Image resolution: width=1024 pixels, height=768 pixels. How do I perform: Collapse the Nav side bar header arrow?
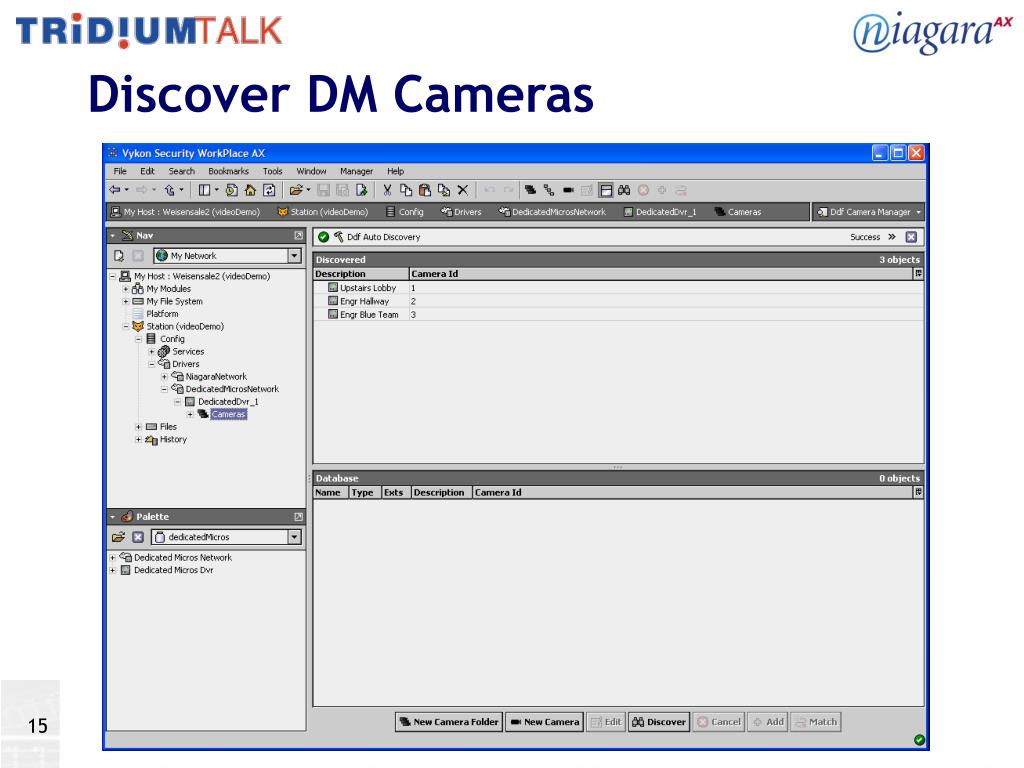coord(113,235)
